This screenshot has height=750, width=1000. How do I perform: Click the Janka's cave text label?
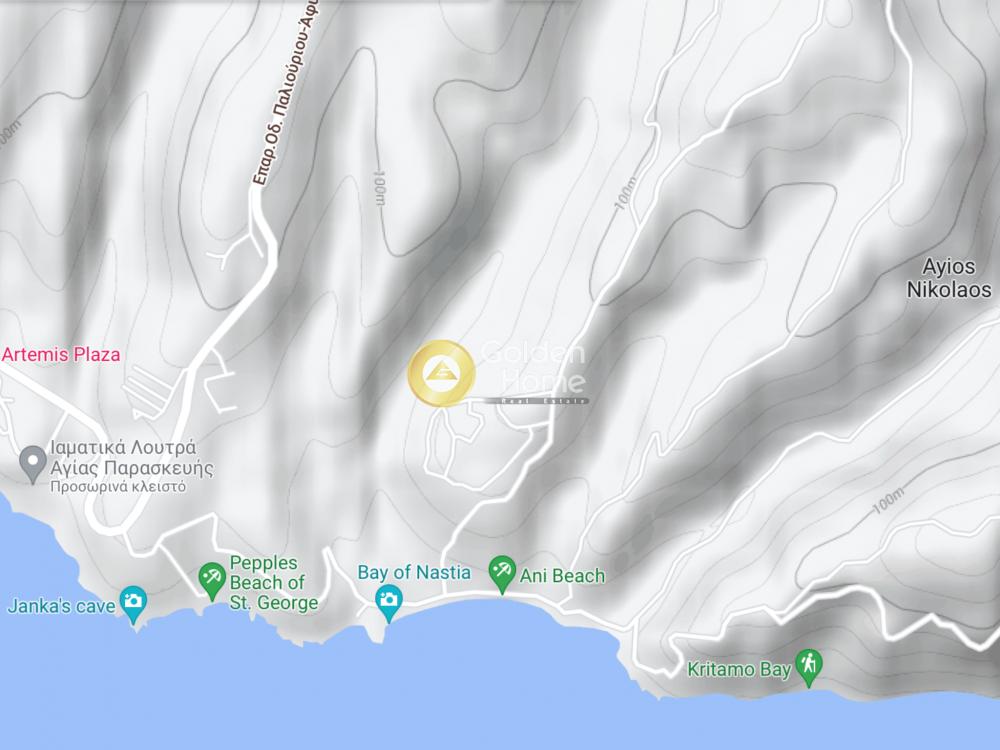pos(61,606)
